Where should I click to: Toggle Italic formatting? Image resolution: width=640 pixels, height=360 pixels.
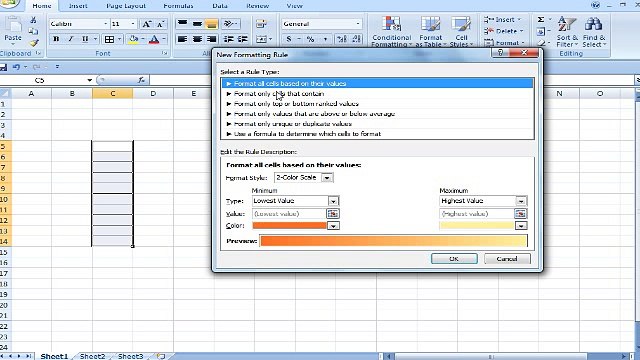click(x=71, y=39)
